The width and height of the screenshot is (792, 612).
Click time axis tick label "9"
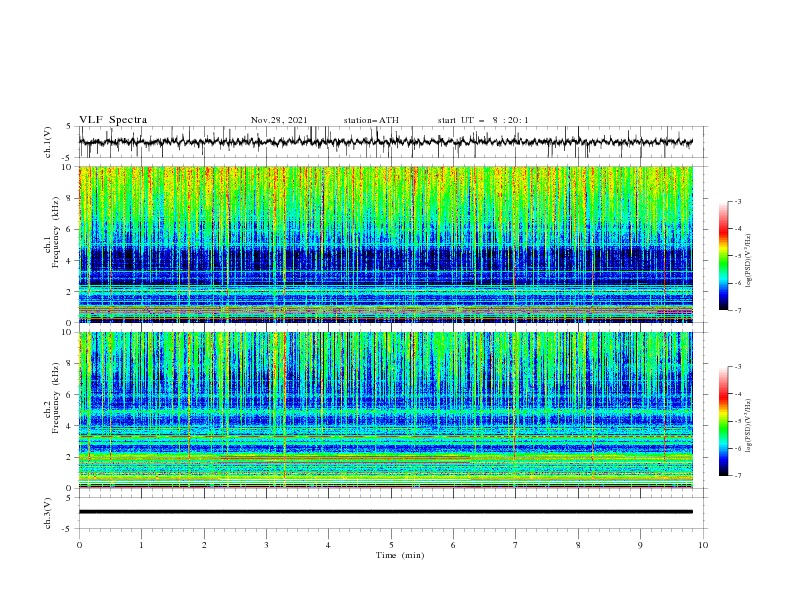640,545
